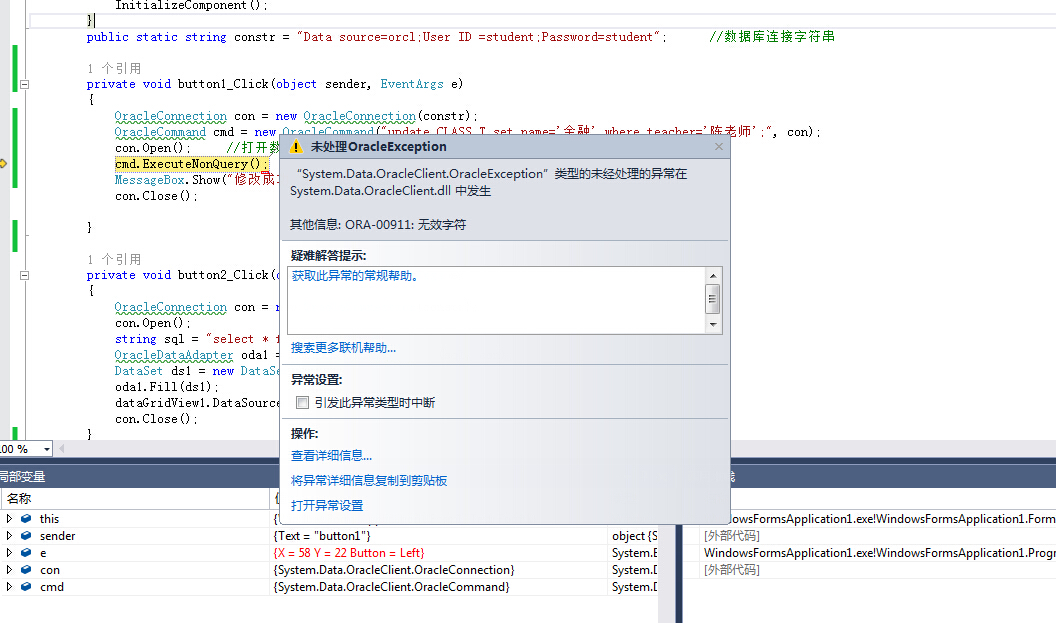
Task: Select the value {Text = "button1"}
Action: (x=322, y=536)
